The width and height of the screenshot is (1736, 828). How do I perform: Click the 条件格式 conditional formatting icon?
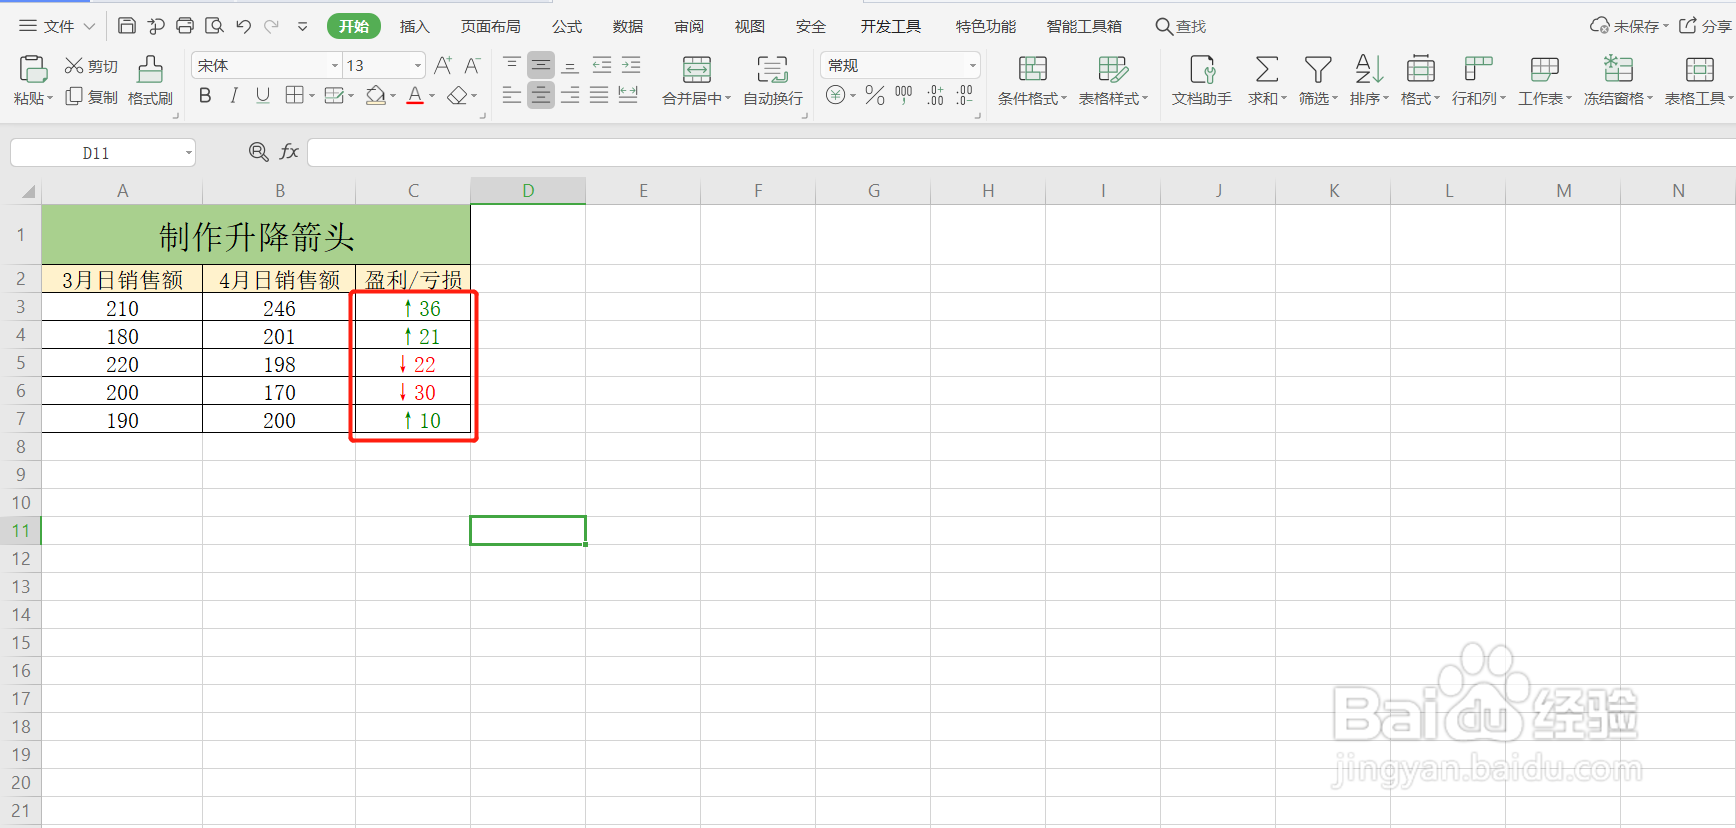pyautogui.click(x=1033, y=69)
